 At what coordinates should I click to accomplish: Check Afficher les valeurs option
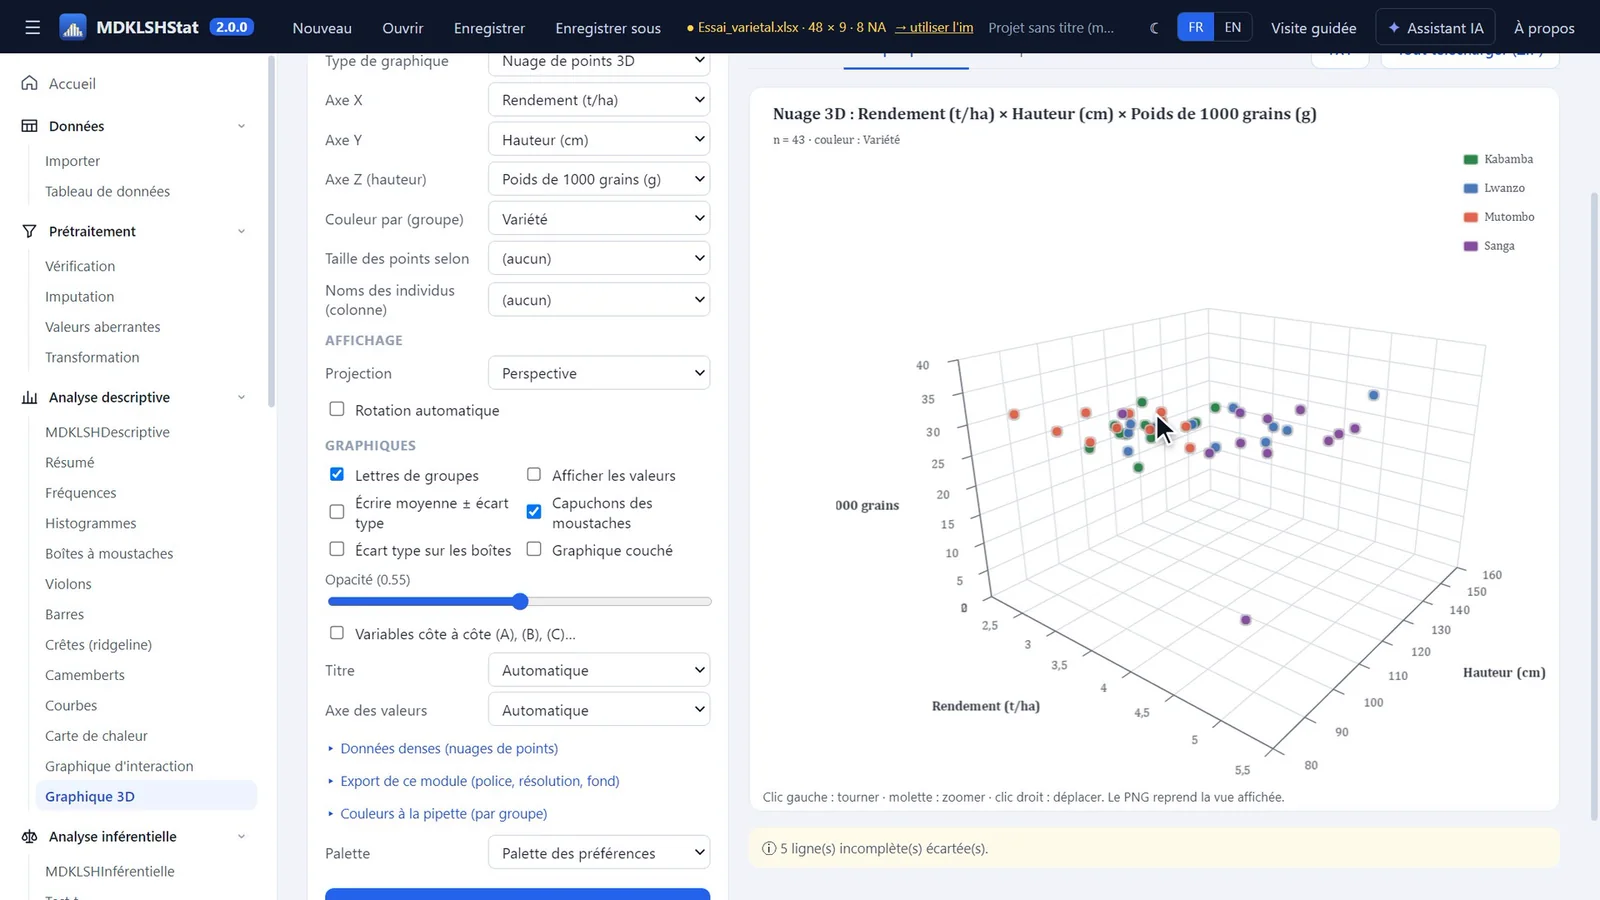(x=534, y=474)
